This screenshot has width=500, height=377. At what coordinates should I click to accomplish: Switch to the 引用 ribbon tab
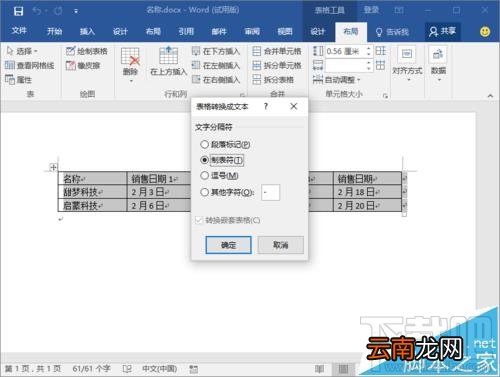[x=186, y=31]
